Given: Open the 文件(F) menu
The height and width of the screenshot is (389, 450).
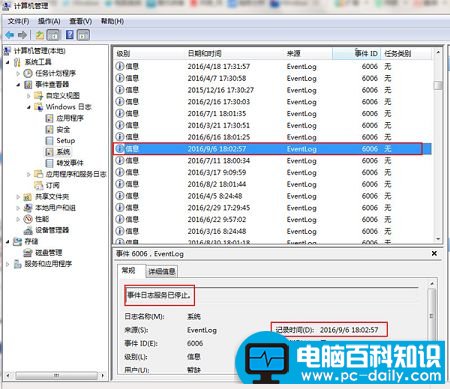Looking at the screenshot, I should [x=18, y=21].
